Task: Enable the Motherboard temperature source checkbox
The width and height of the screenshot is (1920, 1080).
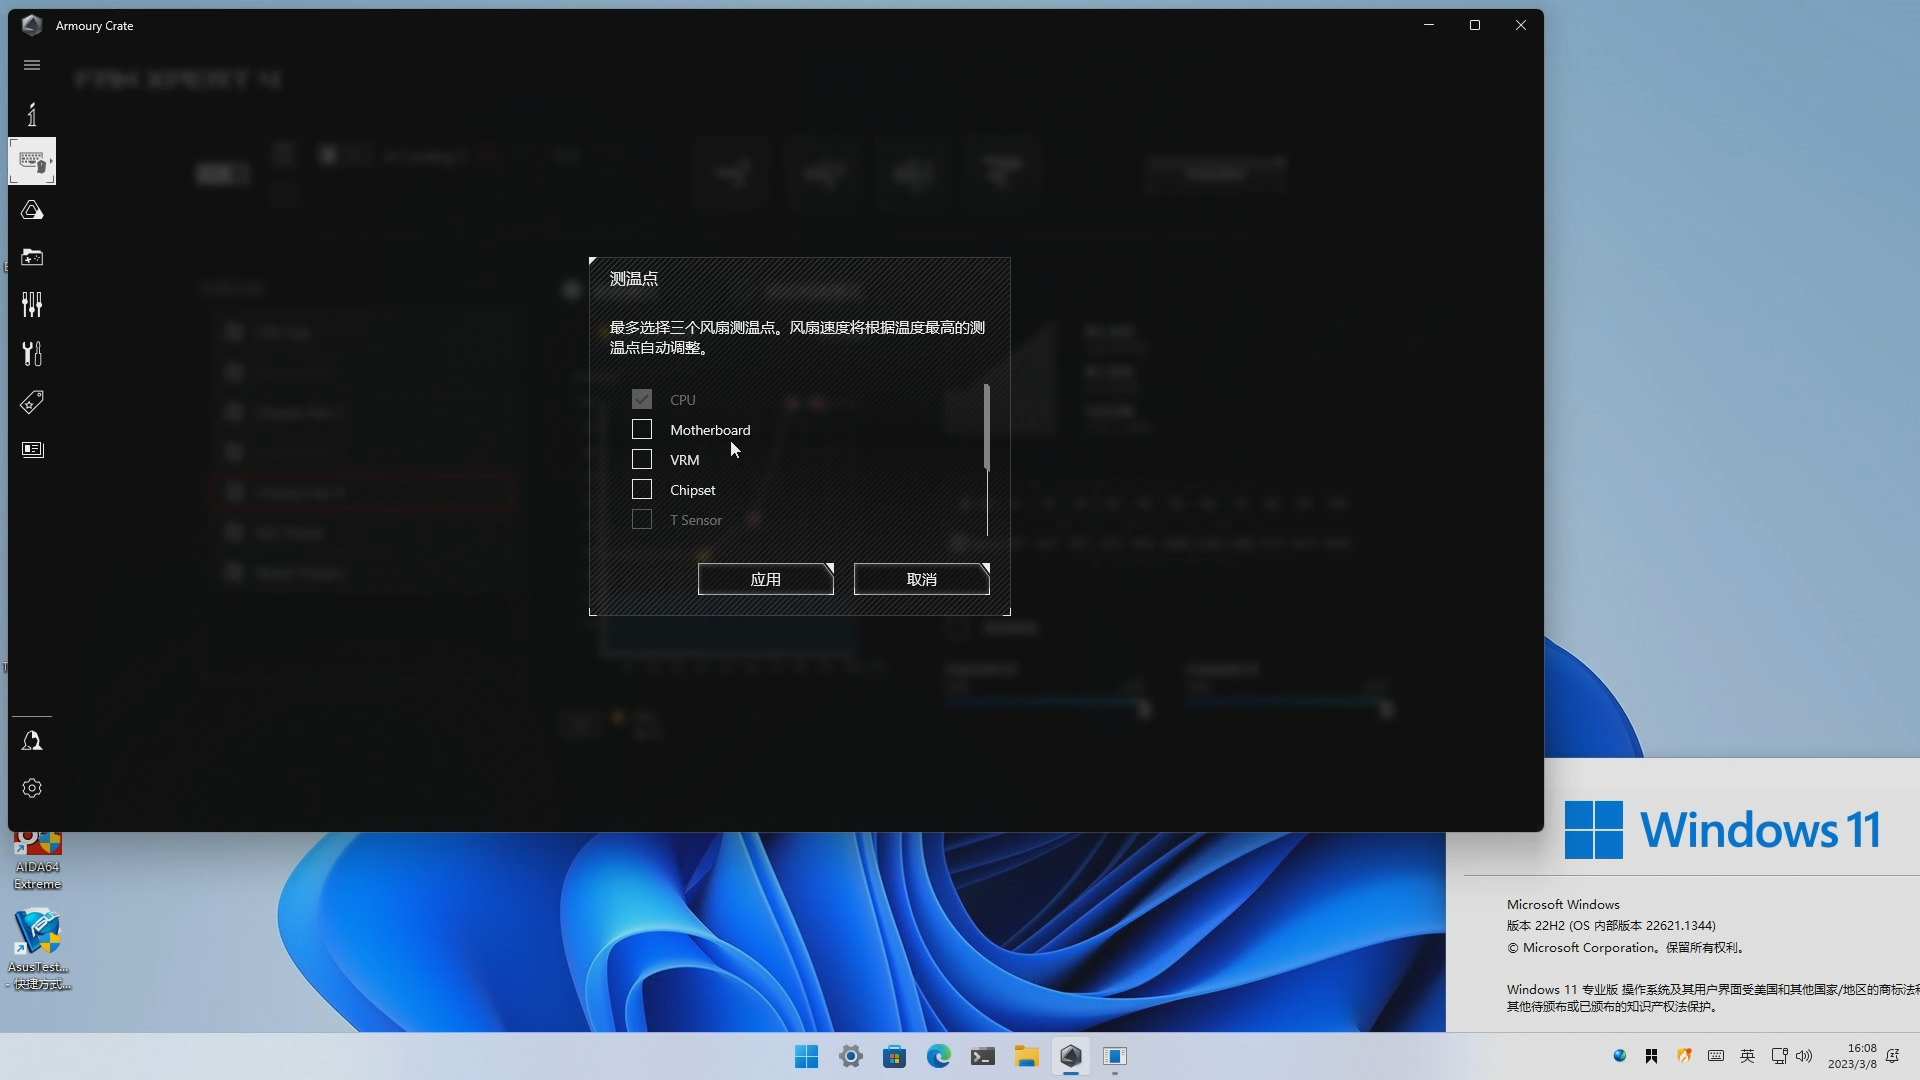Action: click(x=642, y=430)
